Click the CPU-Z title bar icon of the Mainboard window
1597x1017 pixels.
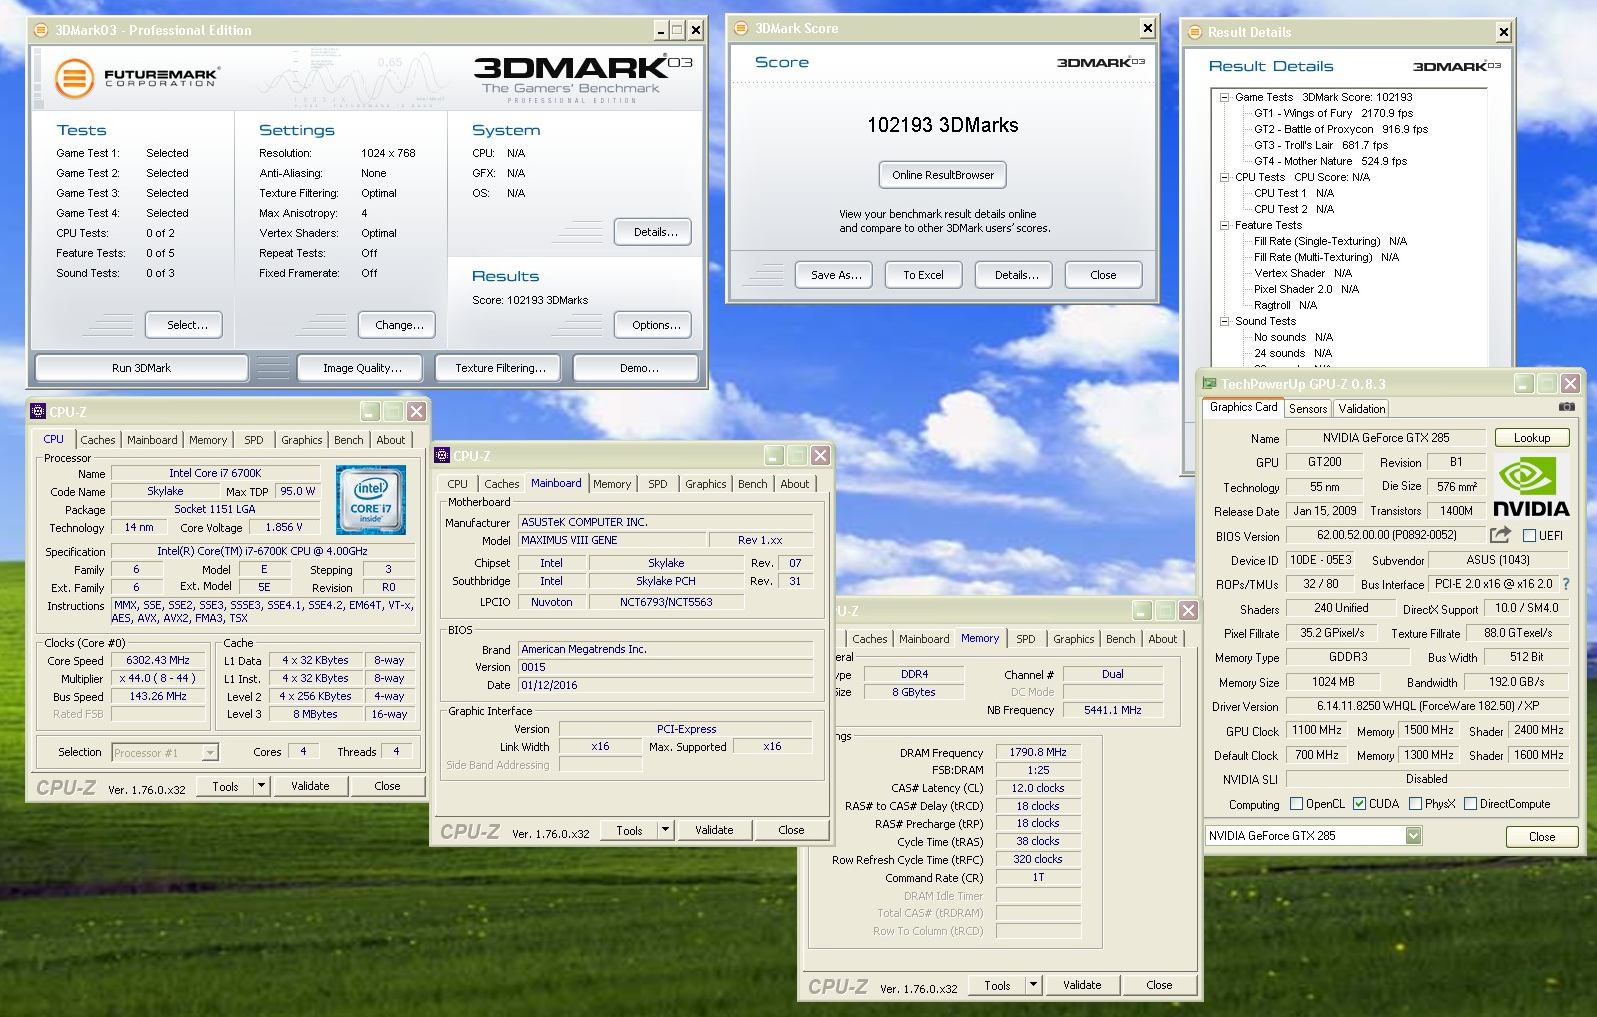442,455
